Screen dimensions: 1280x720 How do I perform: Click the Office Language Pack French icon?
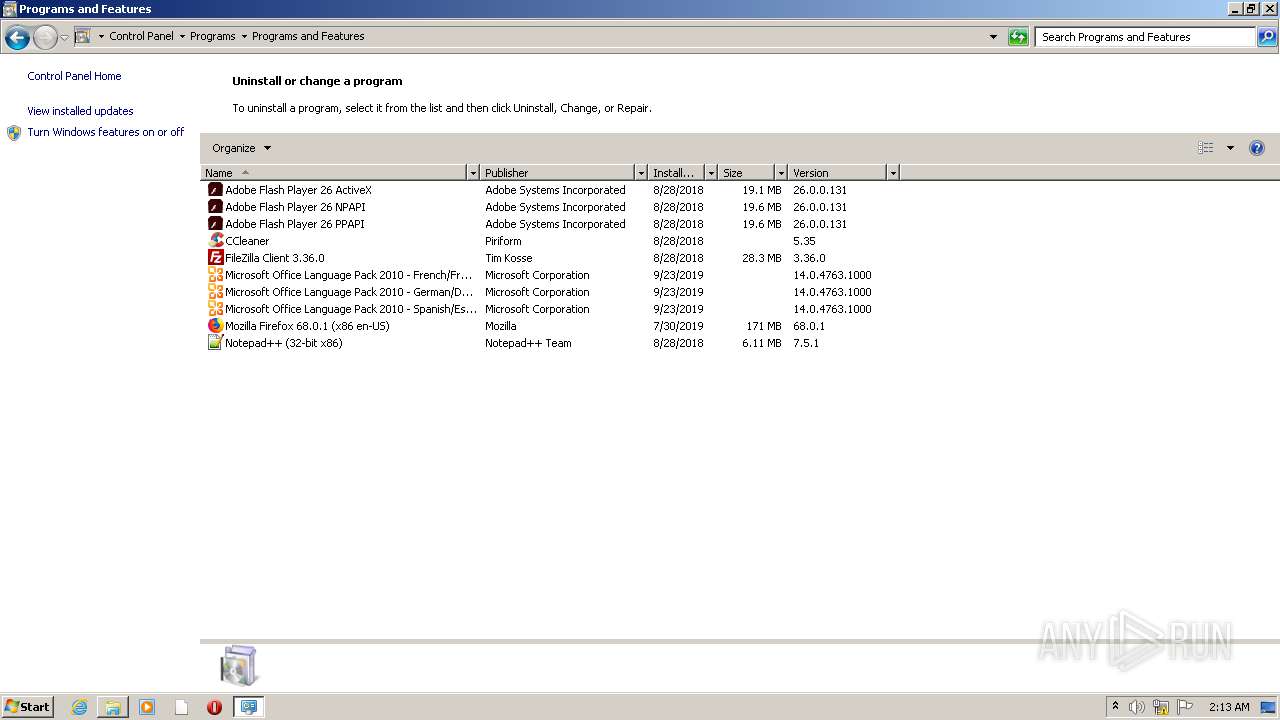pyautogui.click(x=215, y=275)
